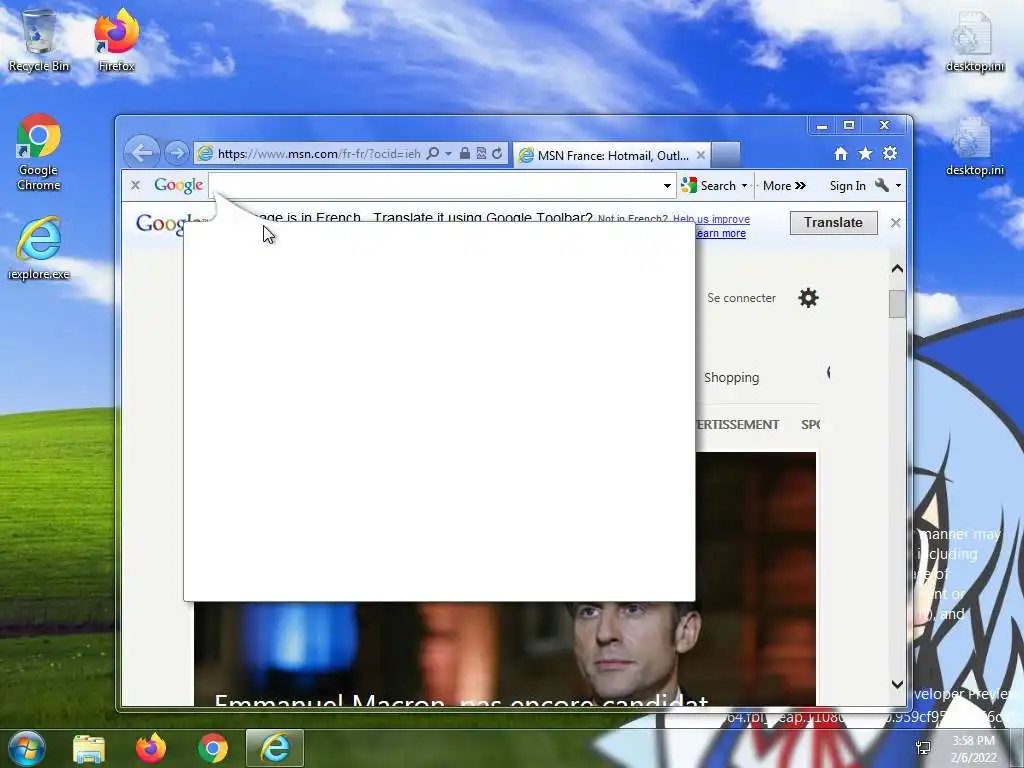Open MSN page settings gear

808,298
